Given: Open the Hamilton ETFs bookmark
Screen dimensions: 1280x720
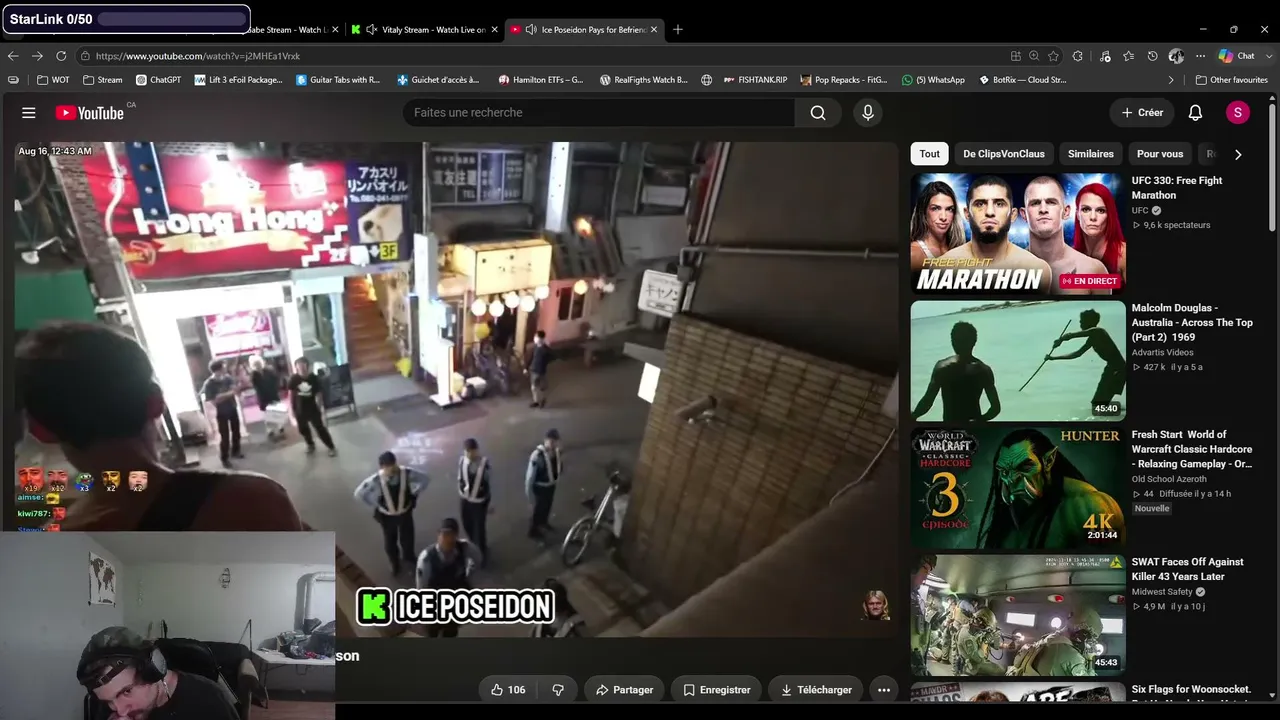Looking at the screenshot, I should pos(541,80).
